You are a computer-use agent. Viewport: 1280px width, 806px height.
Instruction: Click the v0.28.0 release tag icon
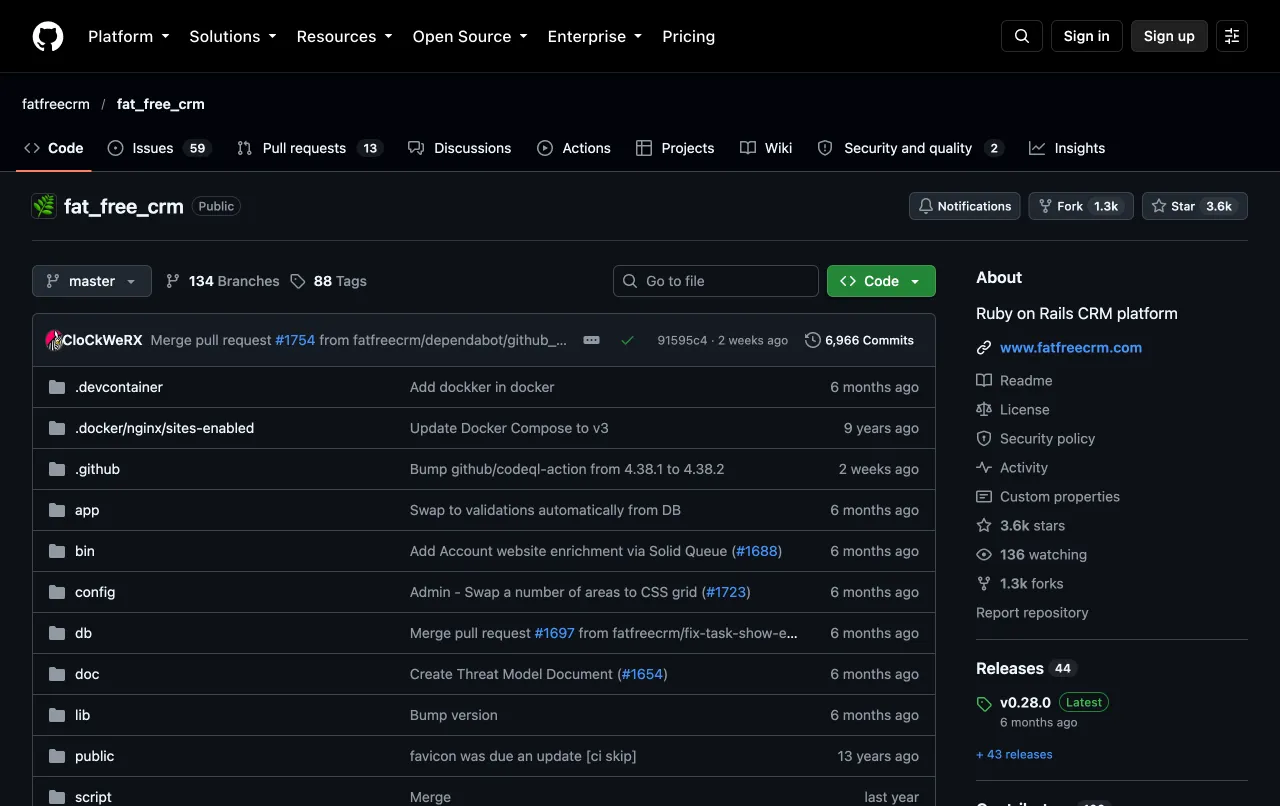coord(984,703)
